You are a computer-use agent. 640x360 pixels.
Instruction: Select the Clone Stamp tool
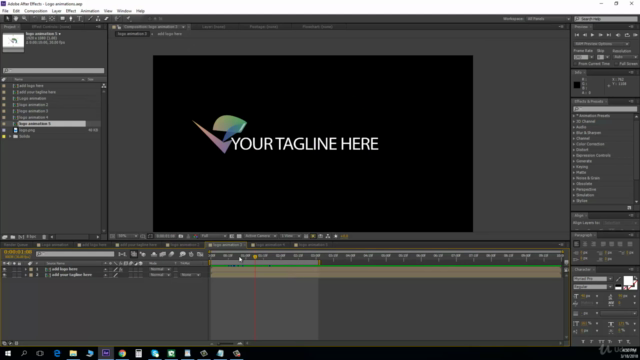pyautogui.click(x=98, y=18)
